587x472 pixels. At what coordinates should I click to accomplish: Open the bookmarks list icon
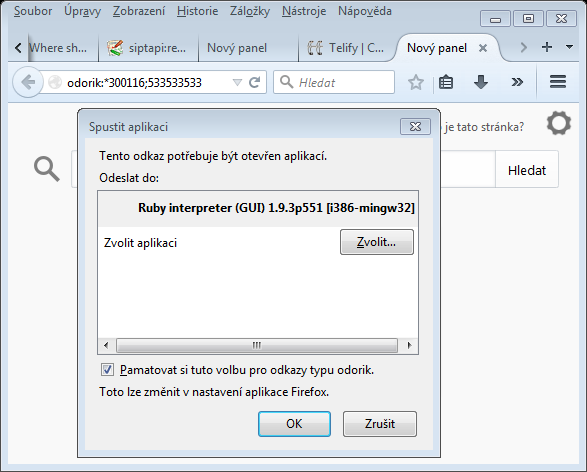445,82
